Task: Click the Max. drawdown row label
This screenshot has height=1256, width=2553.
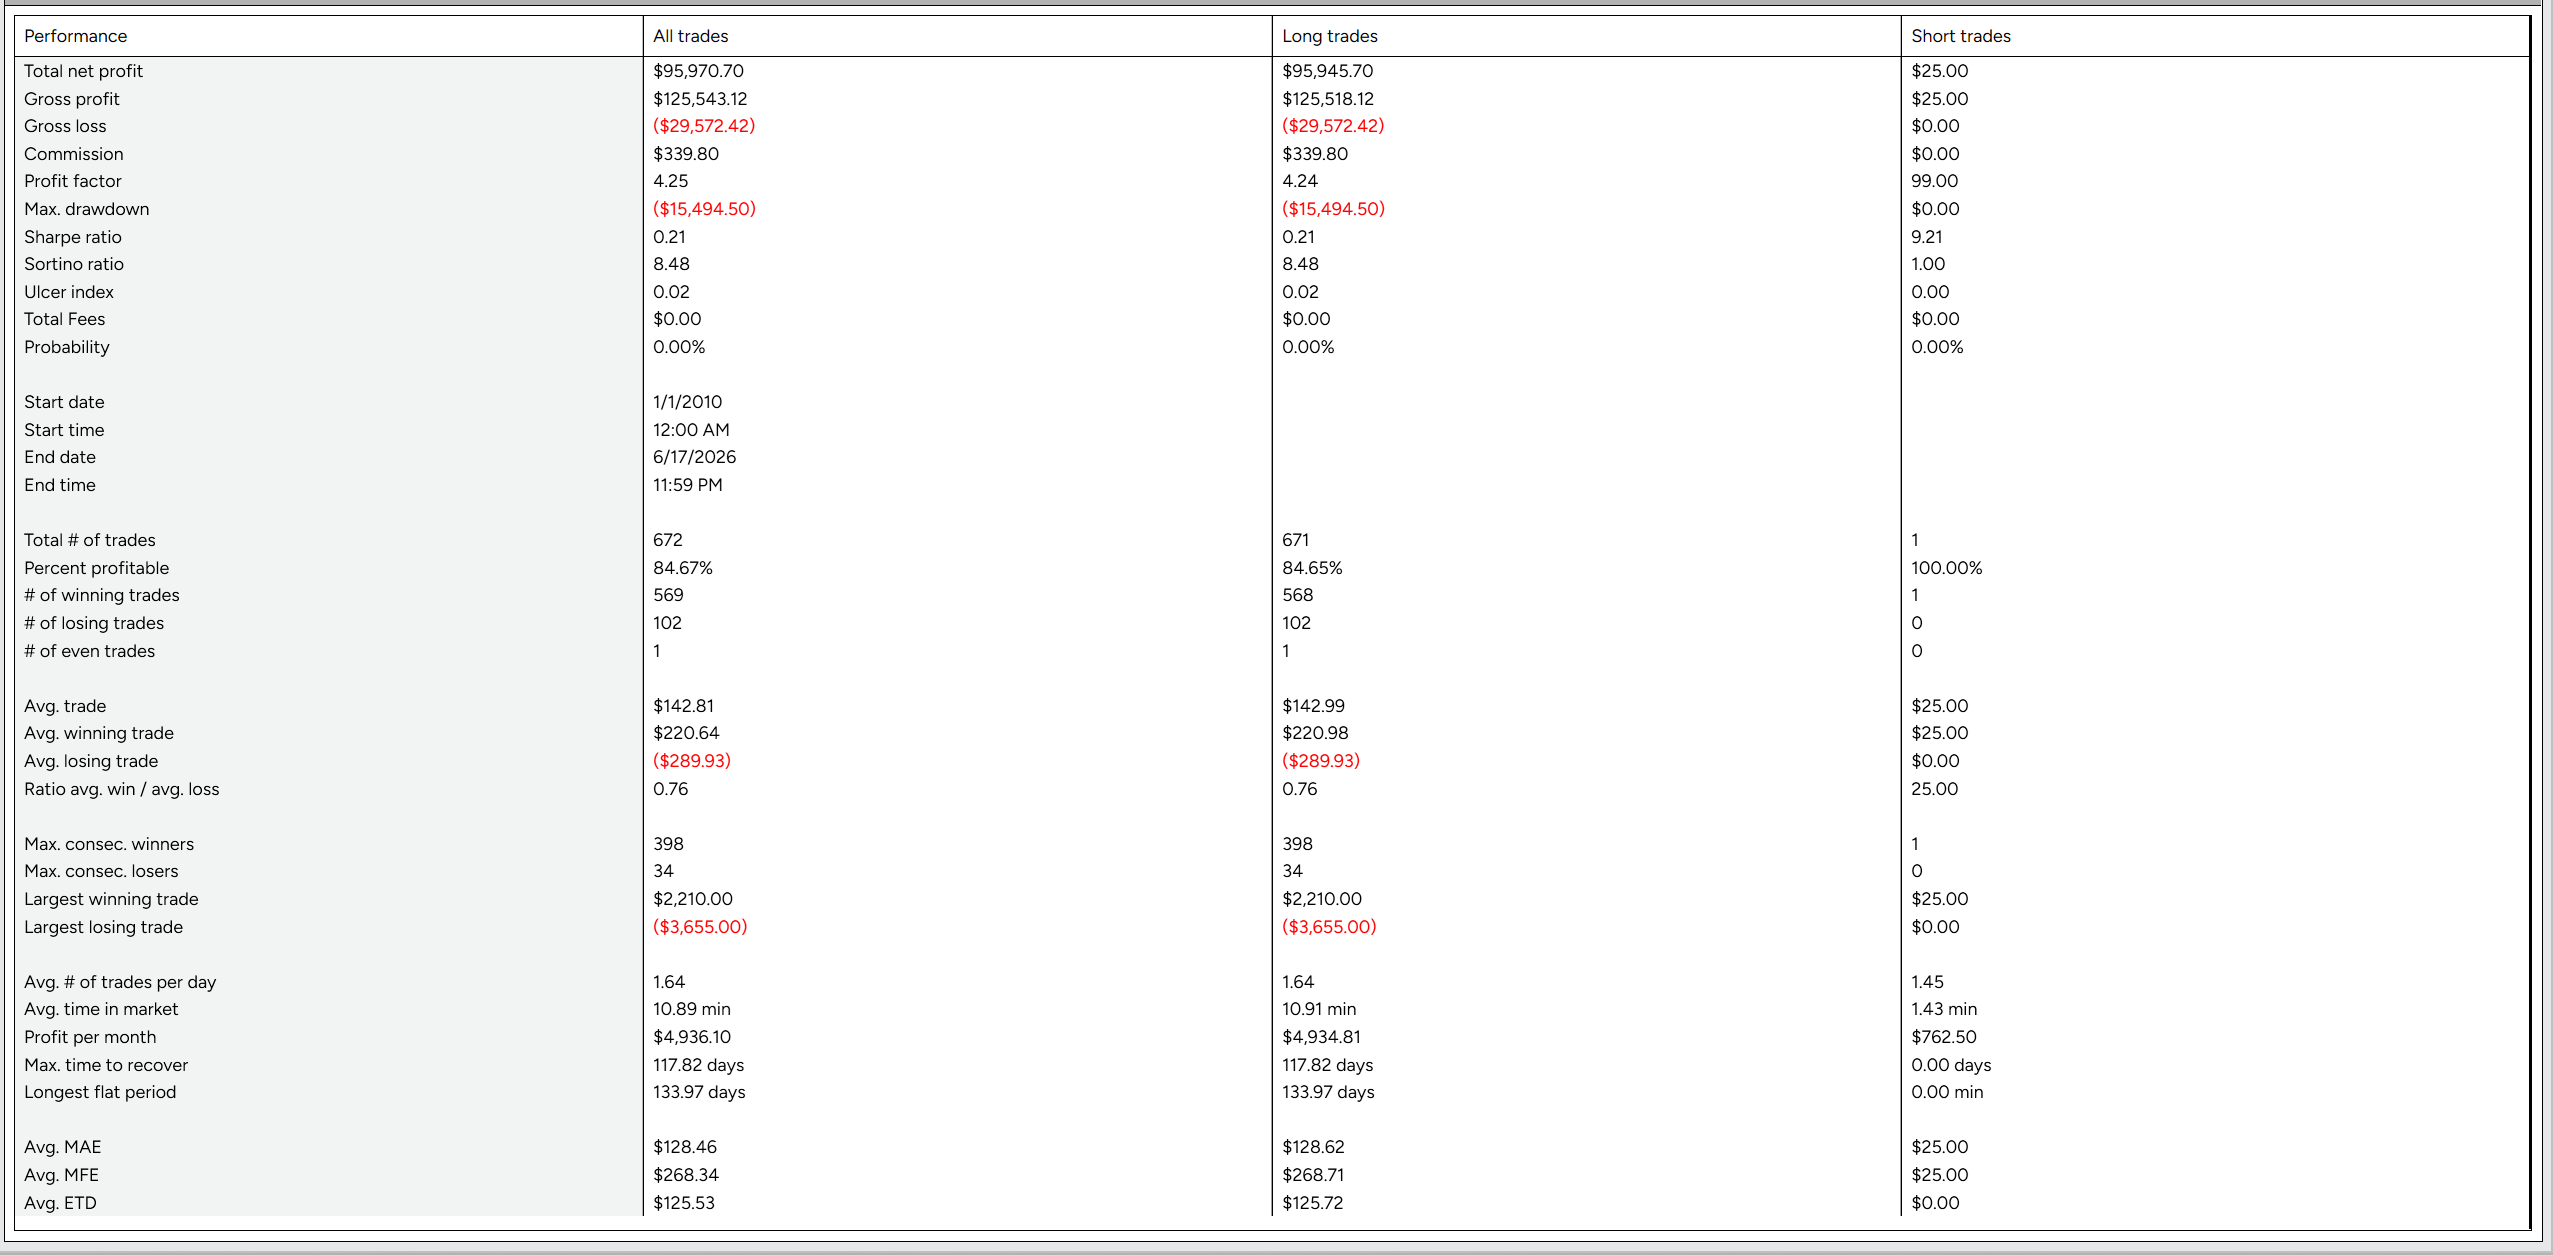Action: (87, 209)
